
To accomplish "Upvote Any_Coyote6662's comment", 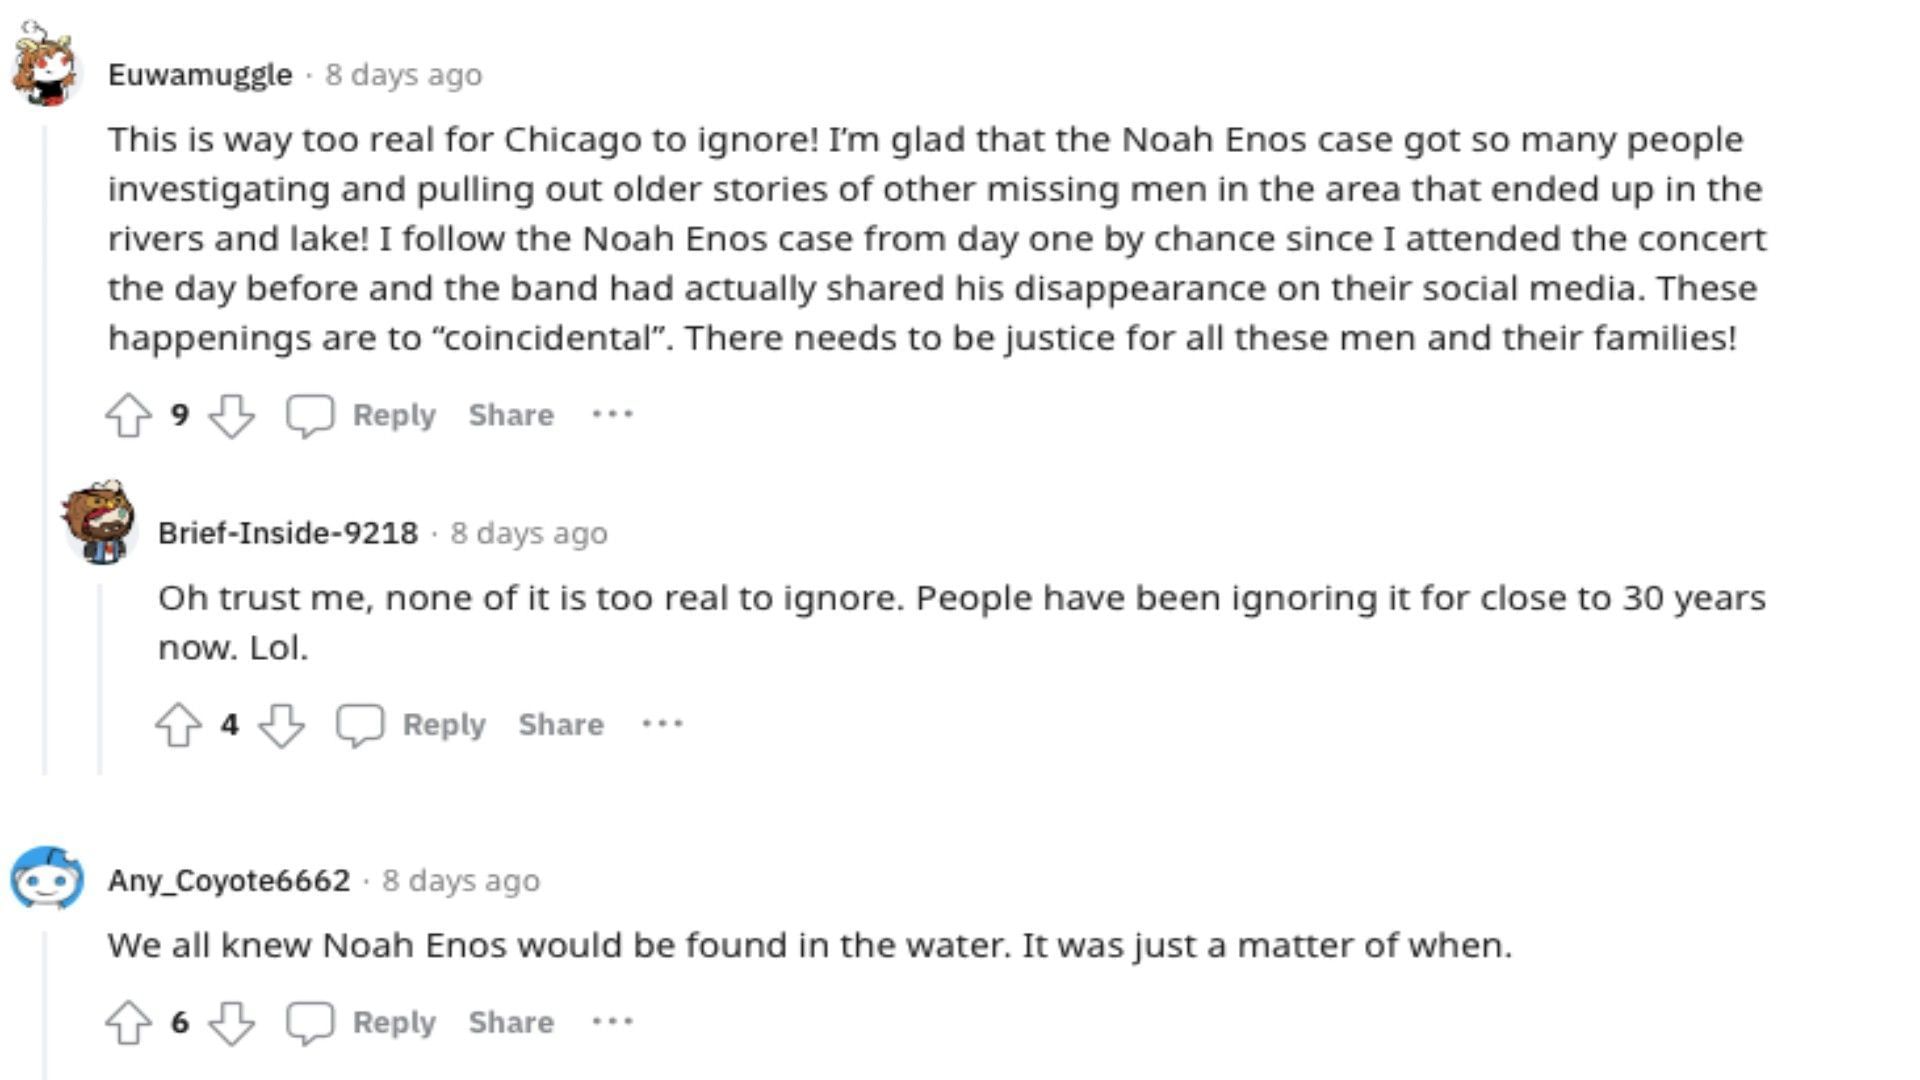I will click(128, 1023).
